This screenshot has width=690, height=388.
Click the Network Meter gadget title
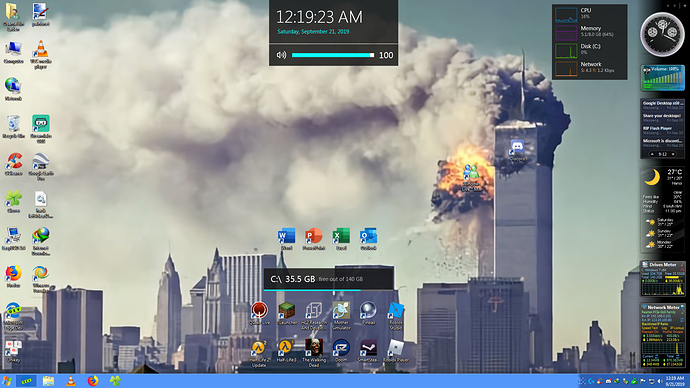(x=663, y=307)
